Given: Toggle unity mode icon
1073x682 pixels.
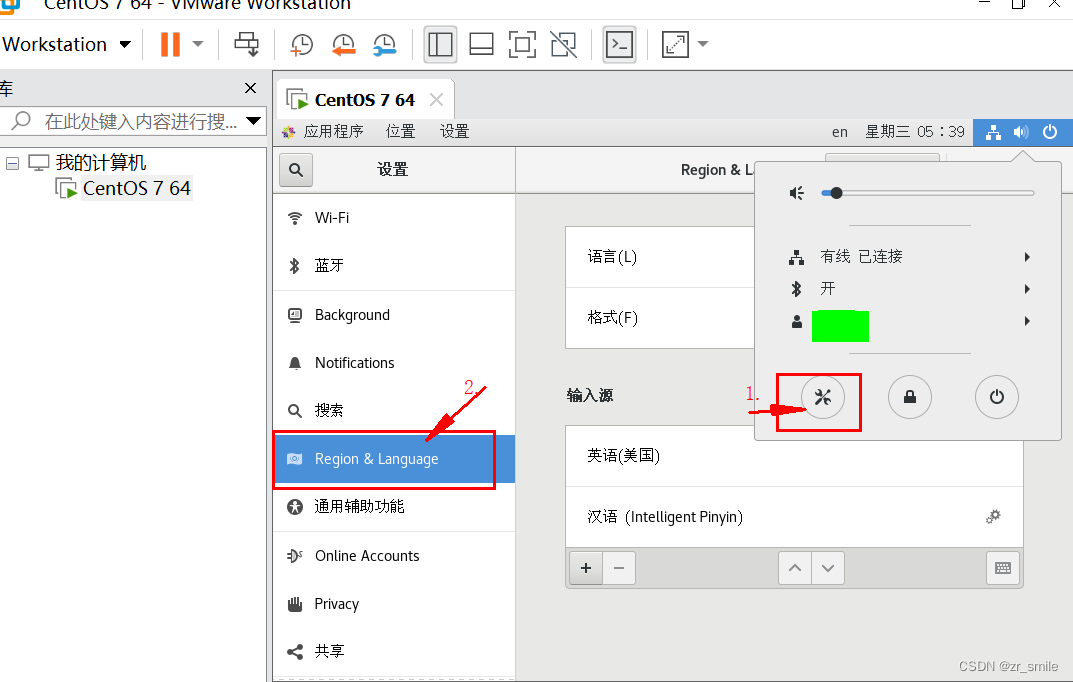Looking at the screenshot, I should [564, 44].
